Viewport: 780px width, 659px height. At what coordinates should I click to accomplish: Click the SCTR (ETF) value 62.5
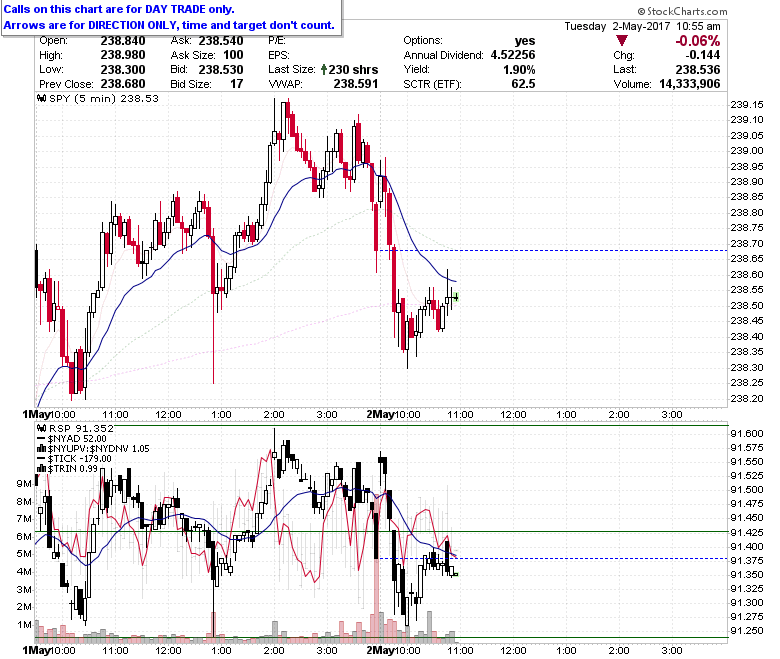pyautogui.click(x=523, y=84)
